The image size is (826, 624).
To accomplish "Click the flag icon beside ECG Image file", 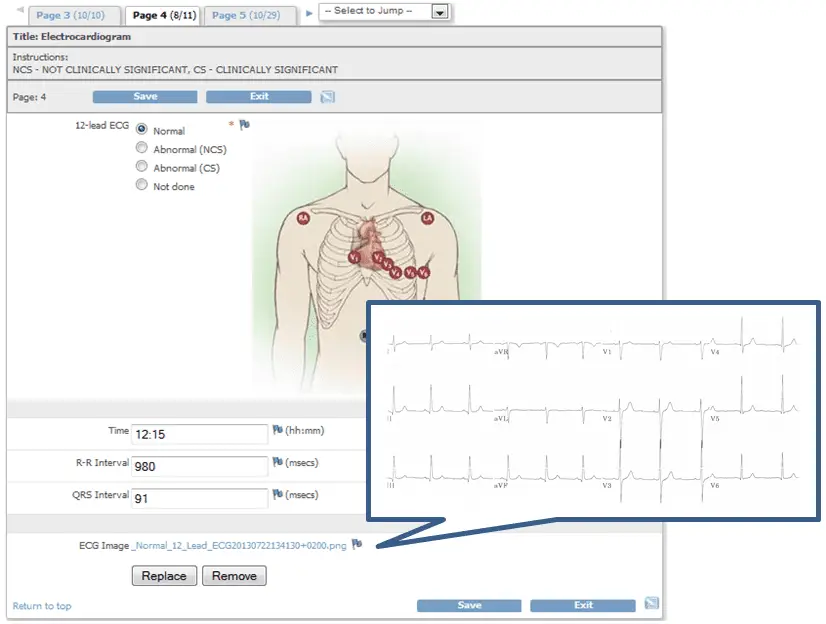I will point(357,544).
